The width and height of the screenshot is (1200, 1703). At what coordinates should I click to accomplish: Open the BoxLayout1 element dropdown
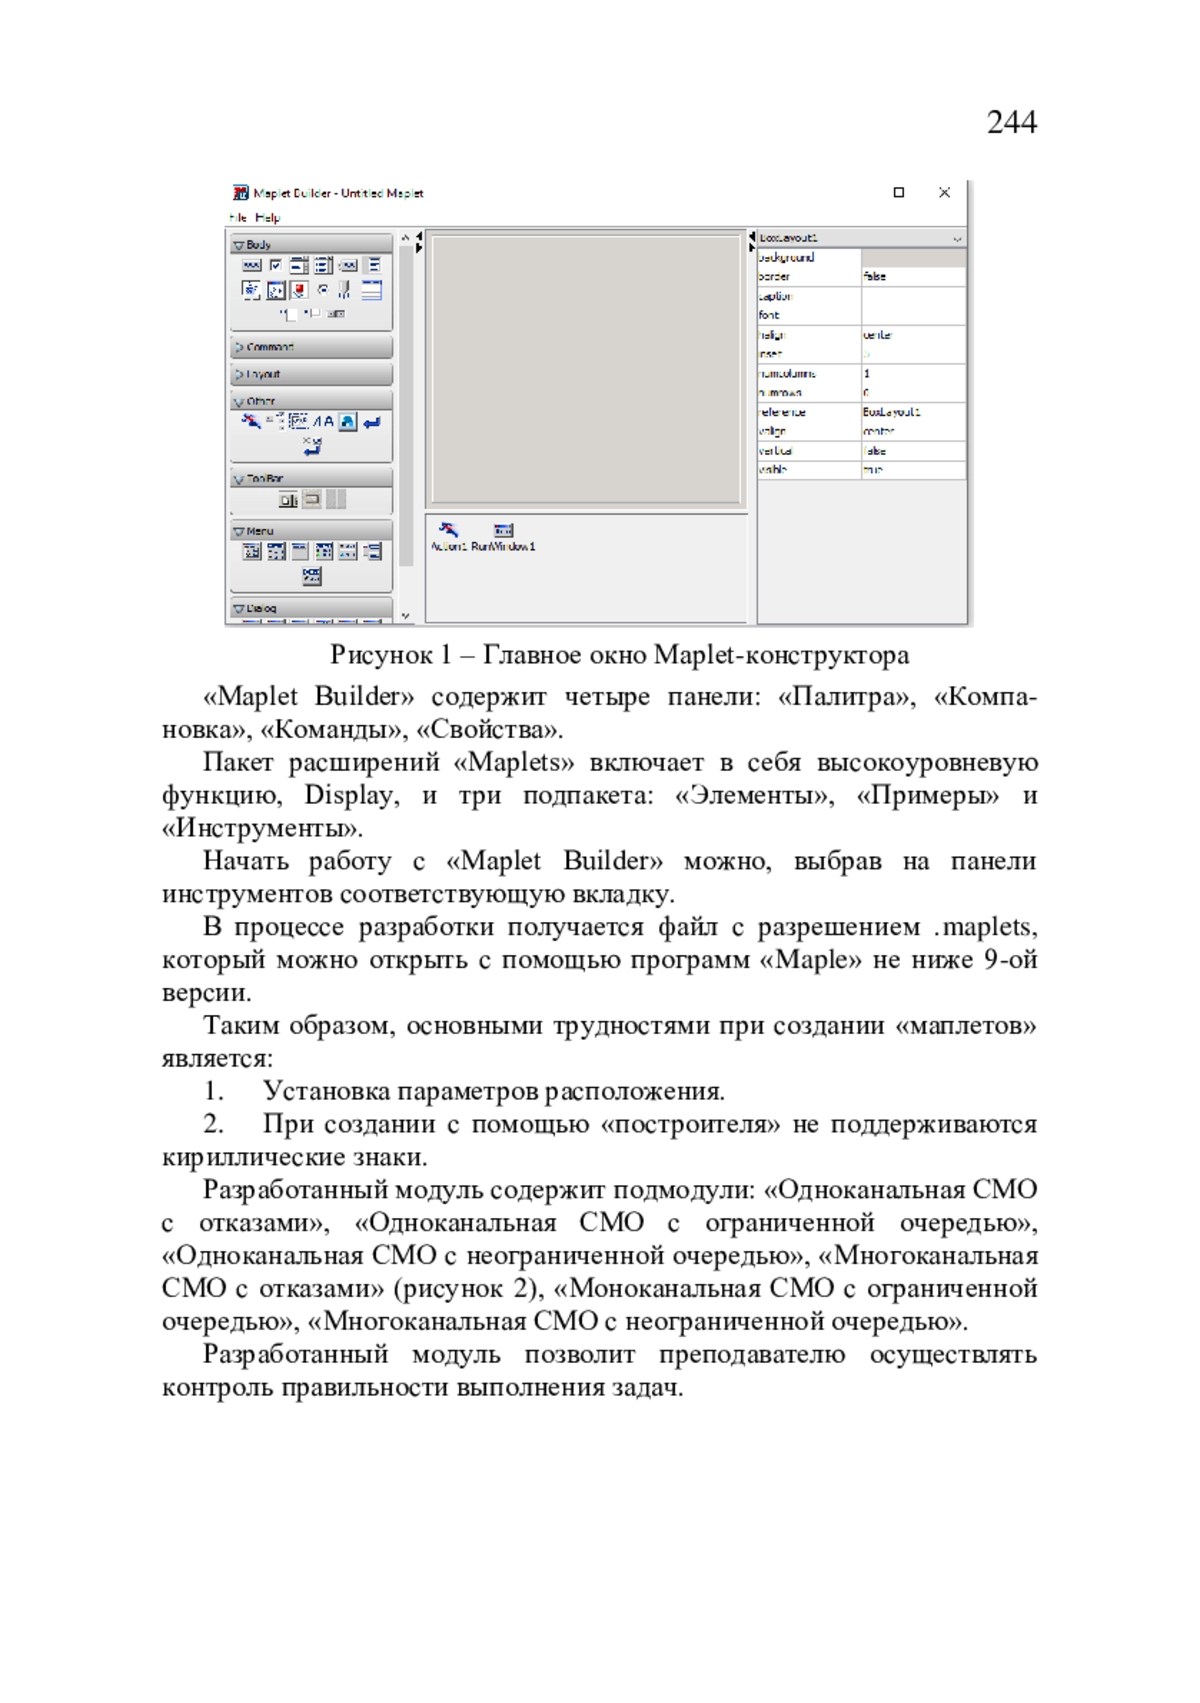point(957,239)
